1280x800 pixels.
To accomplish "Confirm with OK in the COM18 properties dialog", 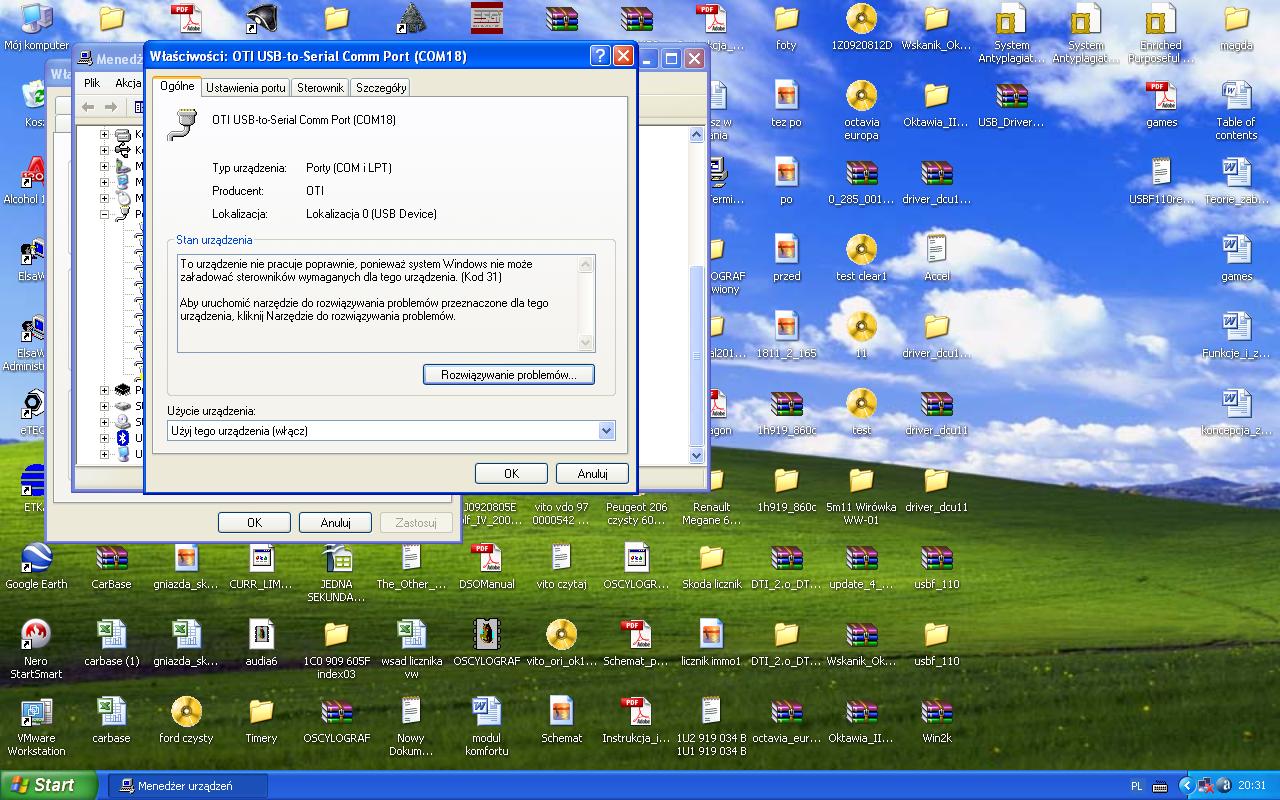I will click(x=511, y=474).
